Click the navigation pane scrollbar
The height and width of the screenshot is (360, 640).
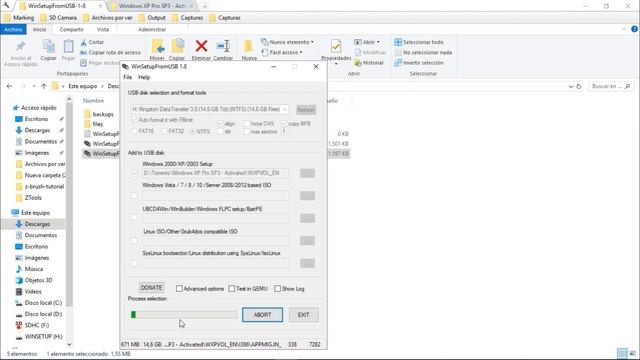tap(69, 204)
